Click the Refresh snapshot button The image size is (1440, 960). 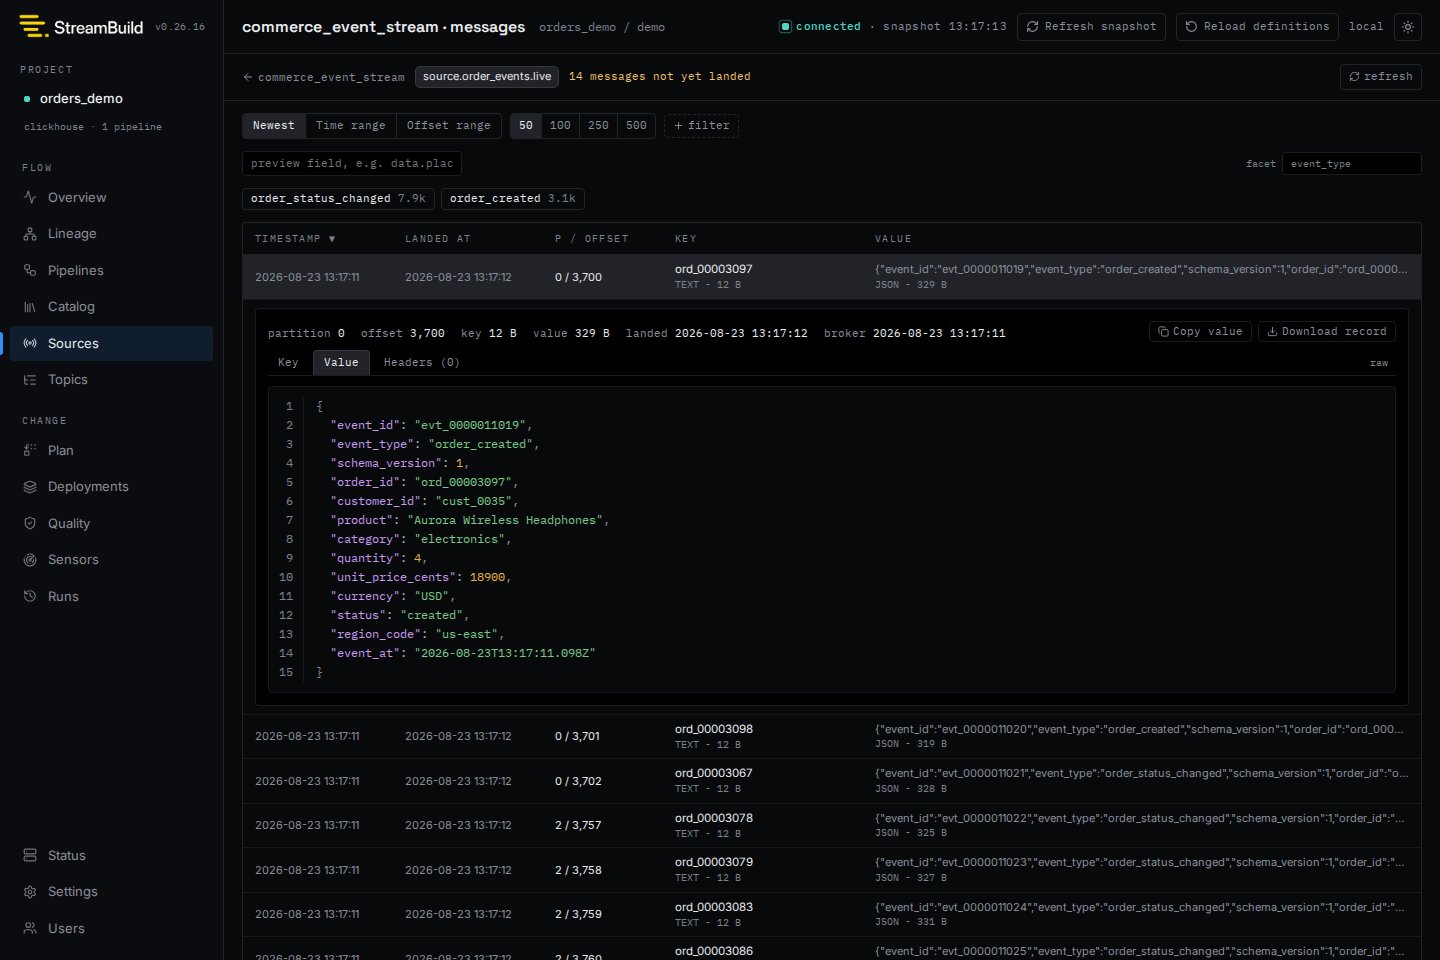(1092, 27)
